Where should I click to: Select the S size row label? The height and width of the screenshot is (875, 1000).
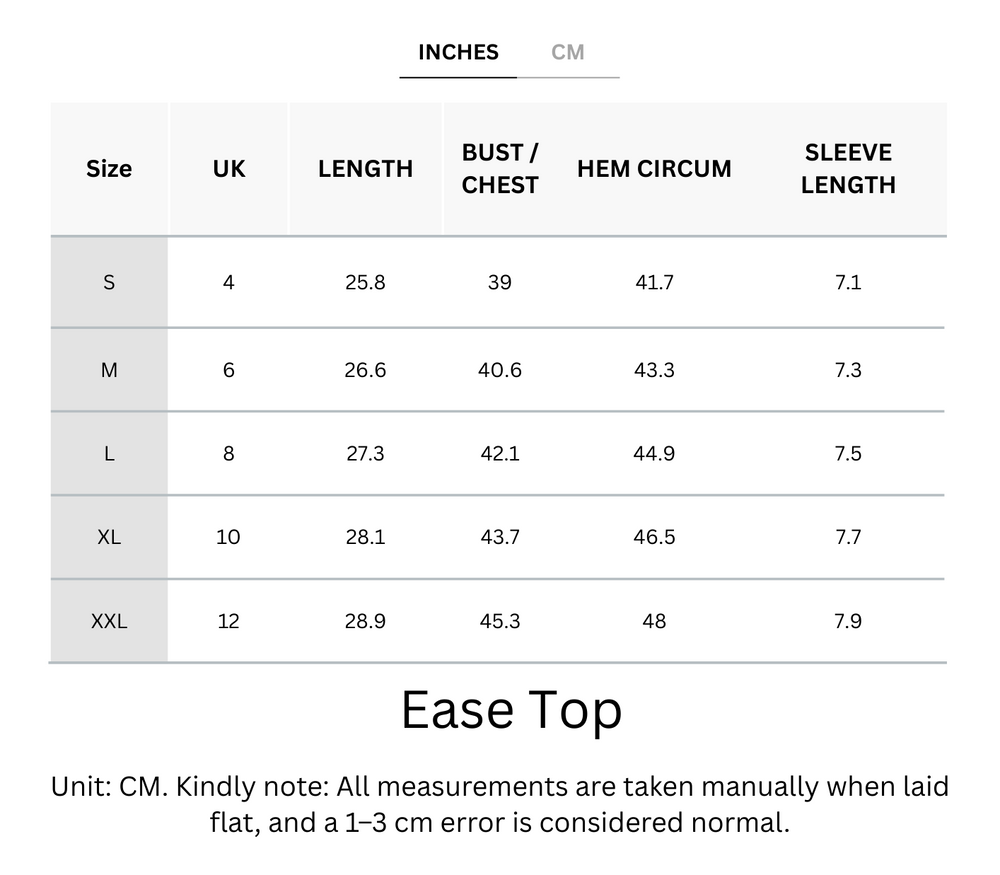[x=109, y=283]
